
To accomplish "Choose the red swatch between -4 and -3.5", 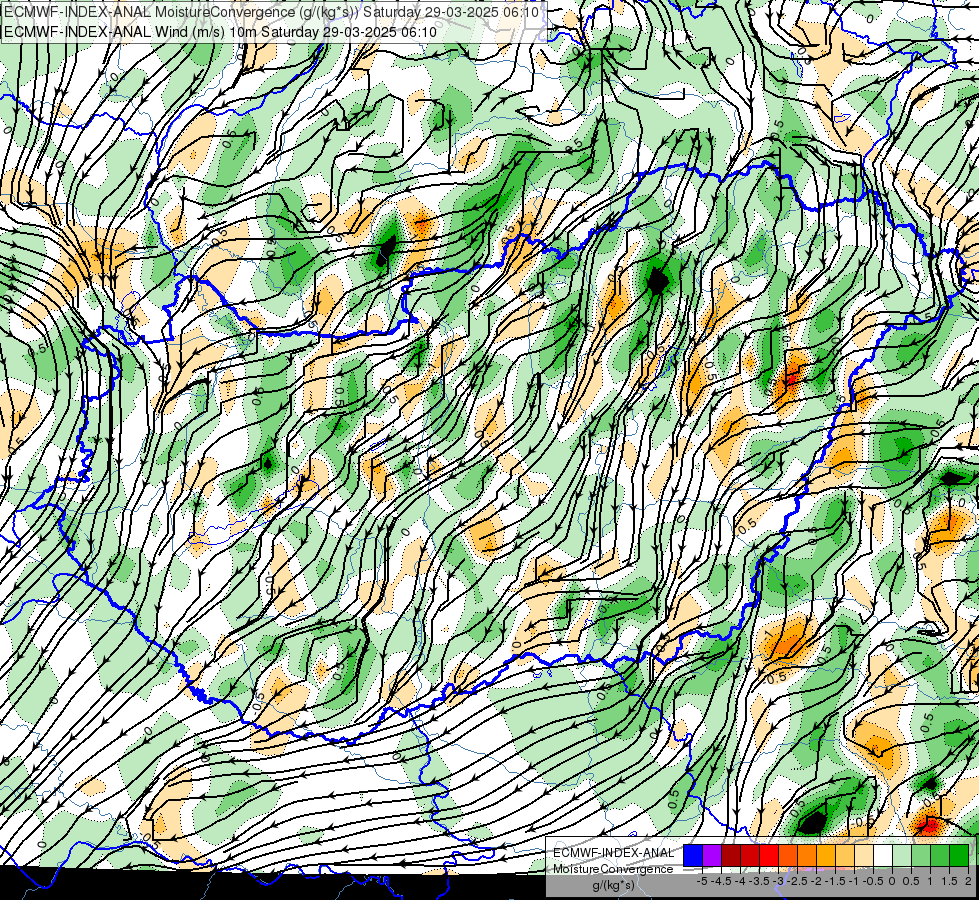I will (x=750, y=855).
